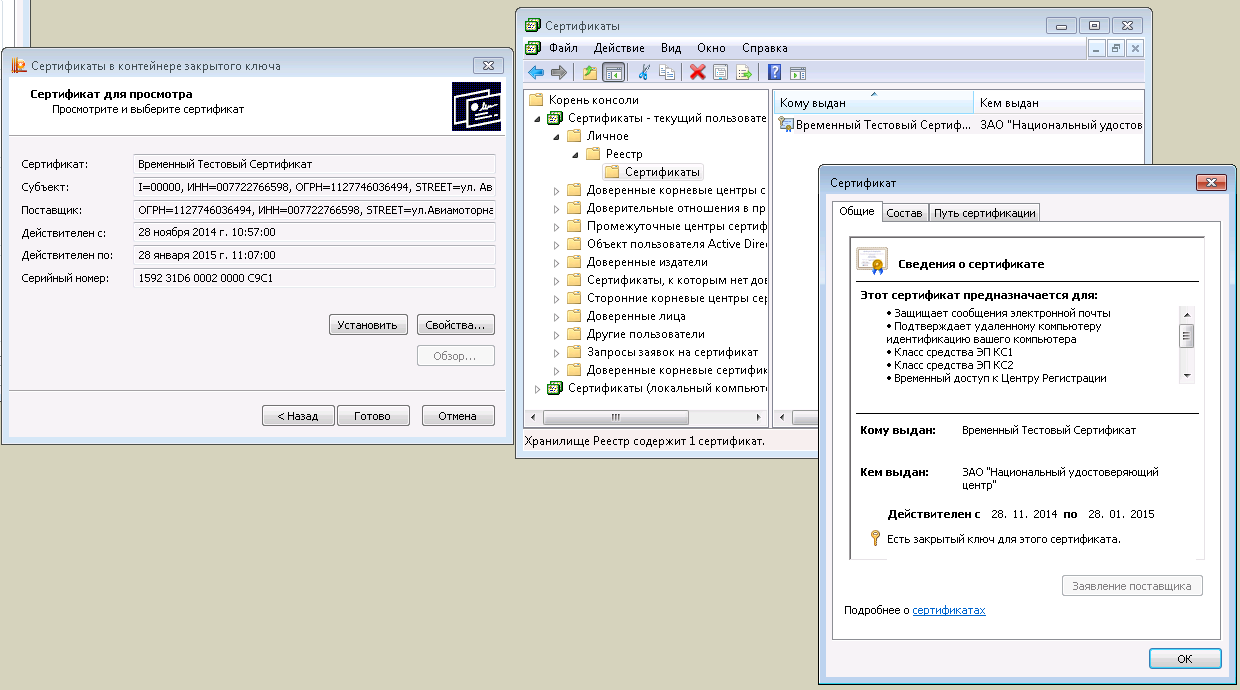Click the red Delete X icon
Screen dimensions: 1240x690
pyautogui.click(x=697, y=72)
